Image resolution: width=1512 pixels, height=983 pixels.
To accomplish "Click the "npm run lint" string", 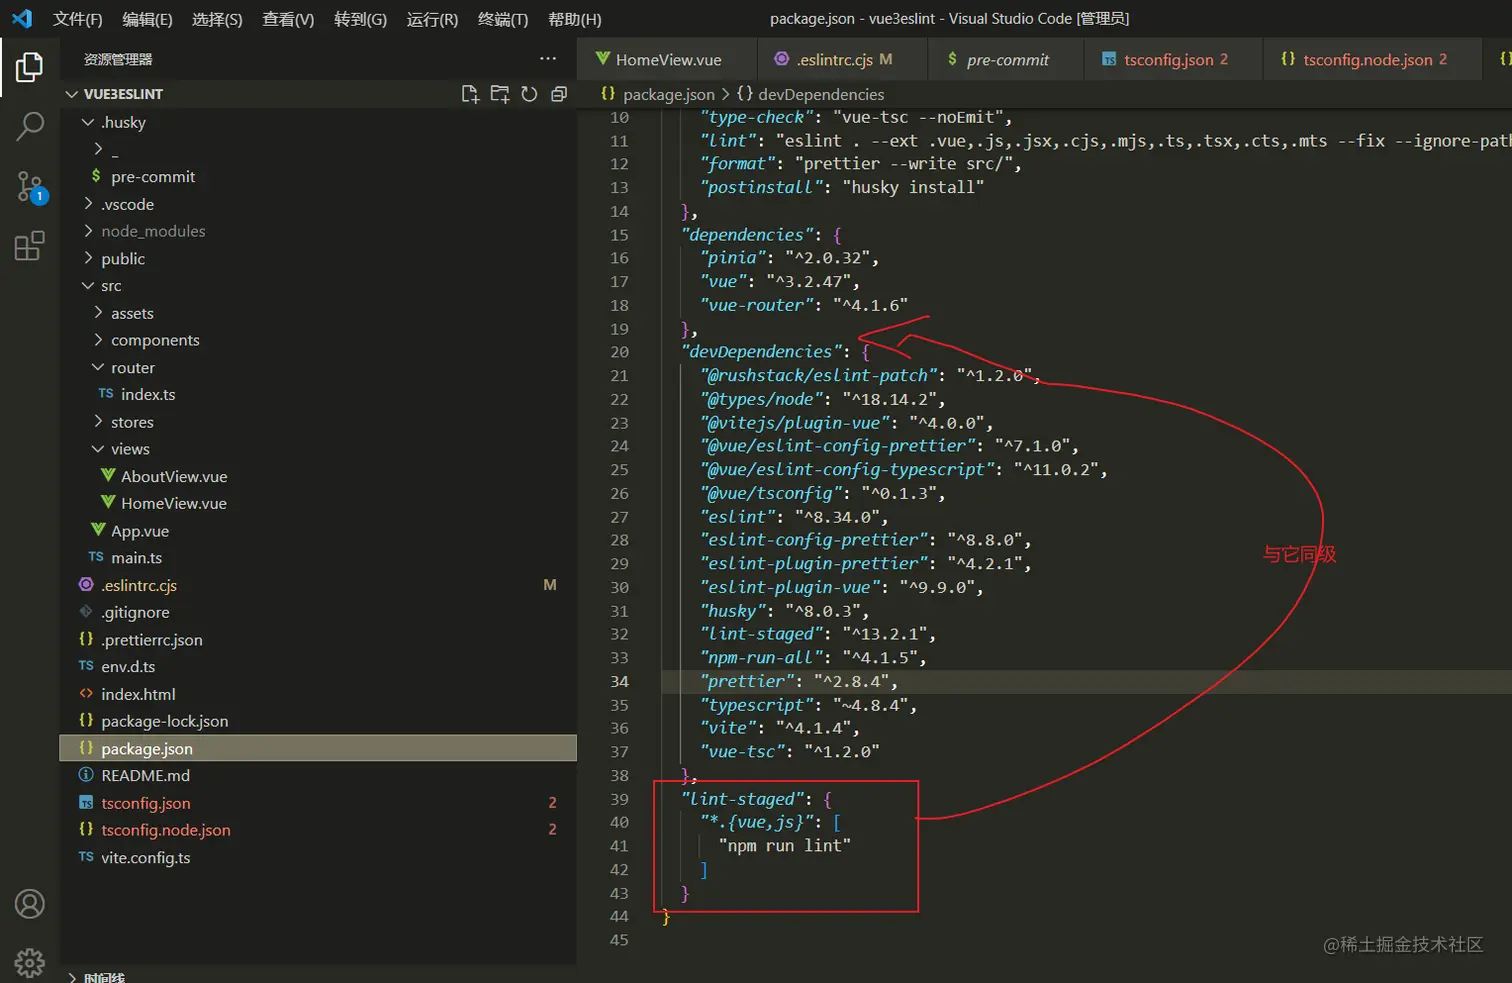I will (x=784, y=846).
